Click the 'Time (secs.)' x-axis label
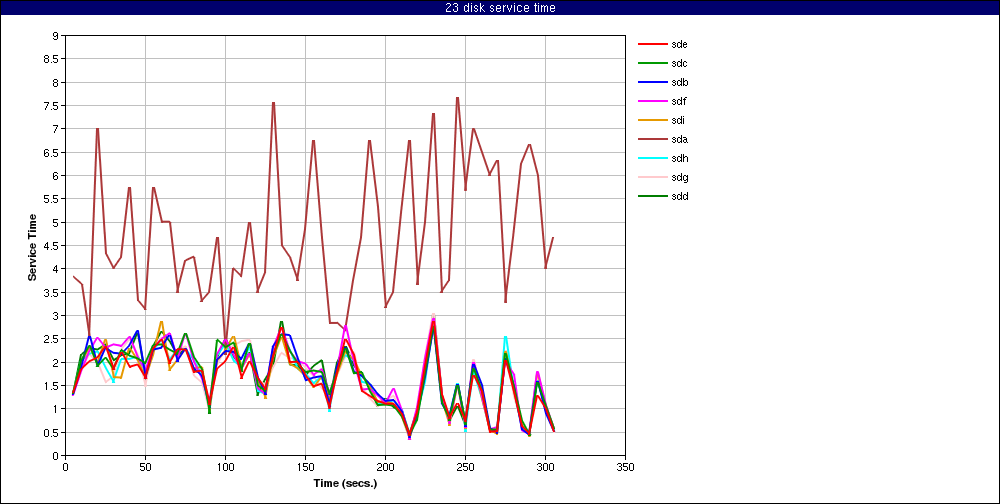This screenshot has width=1000, height=504. 345,483
